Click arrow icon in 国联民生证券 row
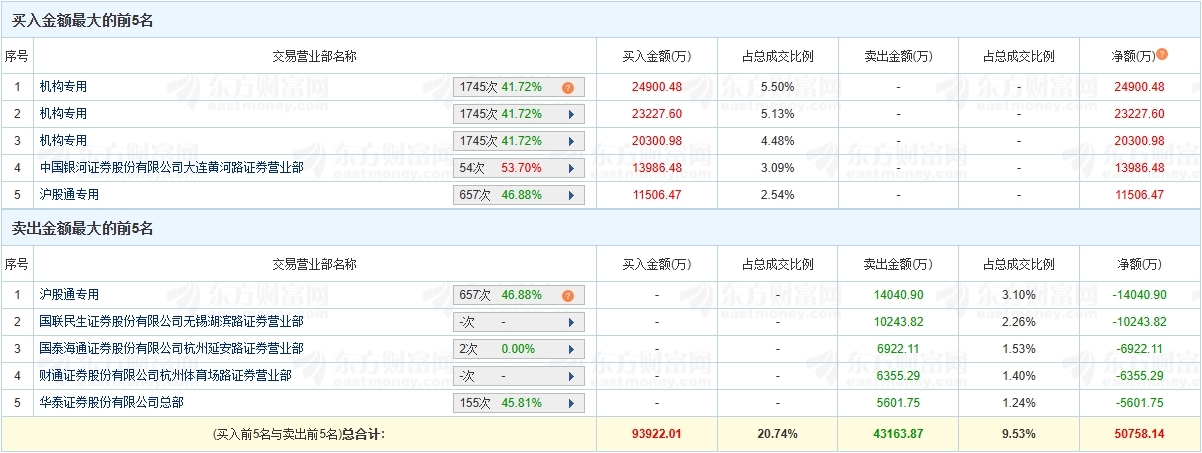The image size is (1202, 453). (x=570, y=322)
